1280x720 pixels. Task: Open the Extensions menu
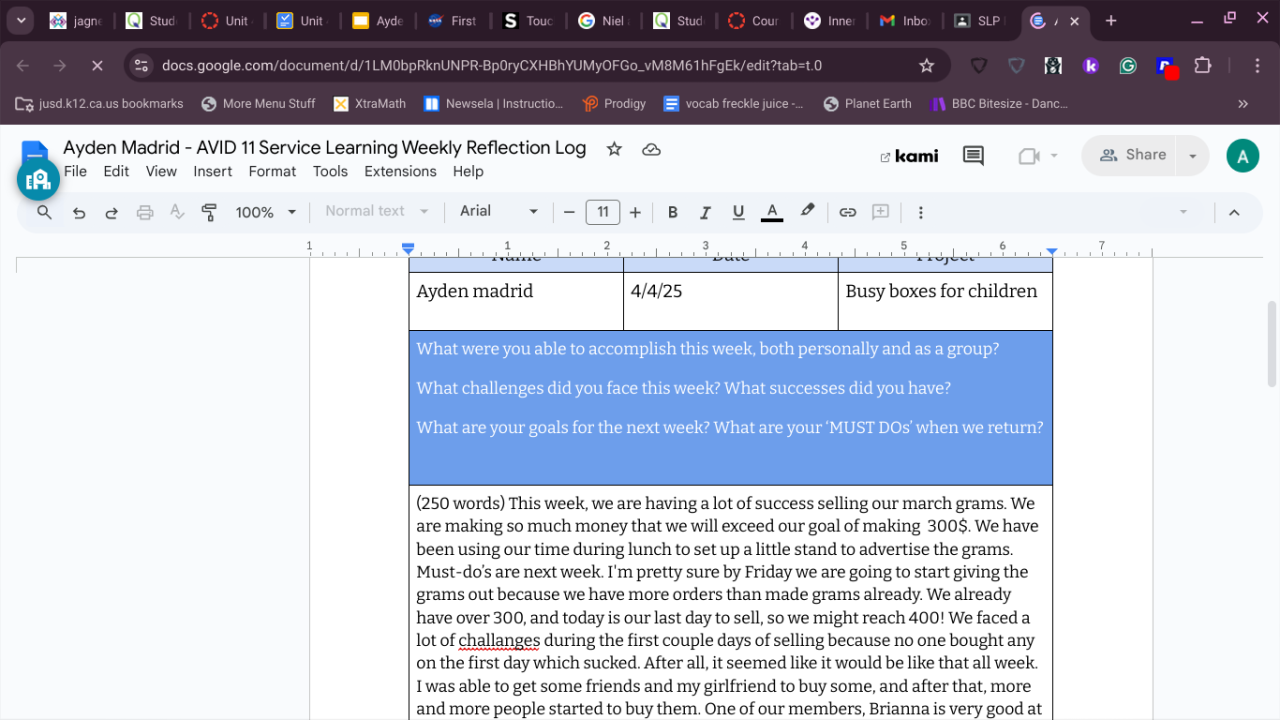click(x=400, y=171)
